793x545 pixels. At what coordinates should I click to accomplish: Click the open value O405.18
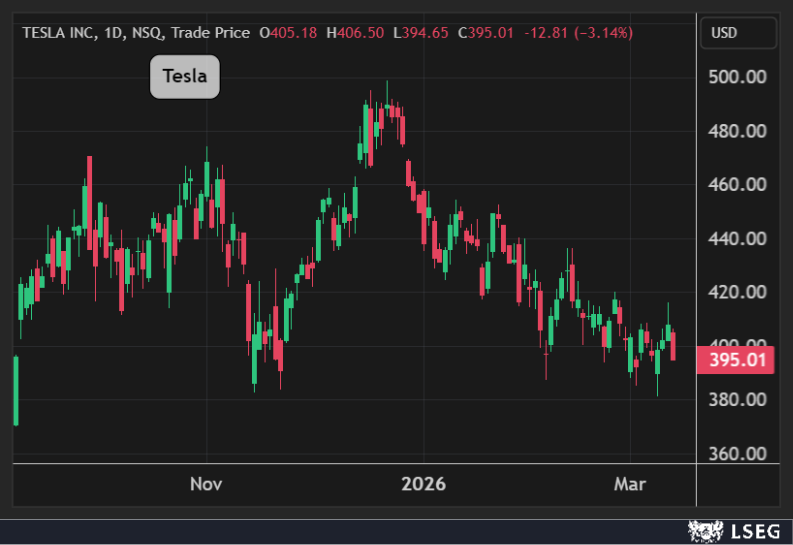(288, 33)
